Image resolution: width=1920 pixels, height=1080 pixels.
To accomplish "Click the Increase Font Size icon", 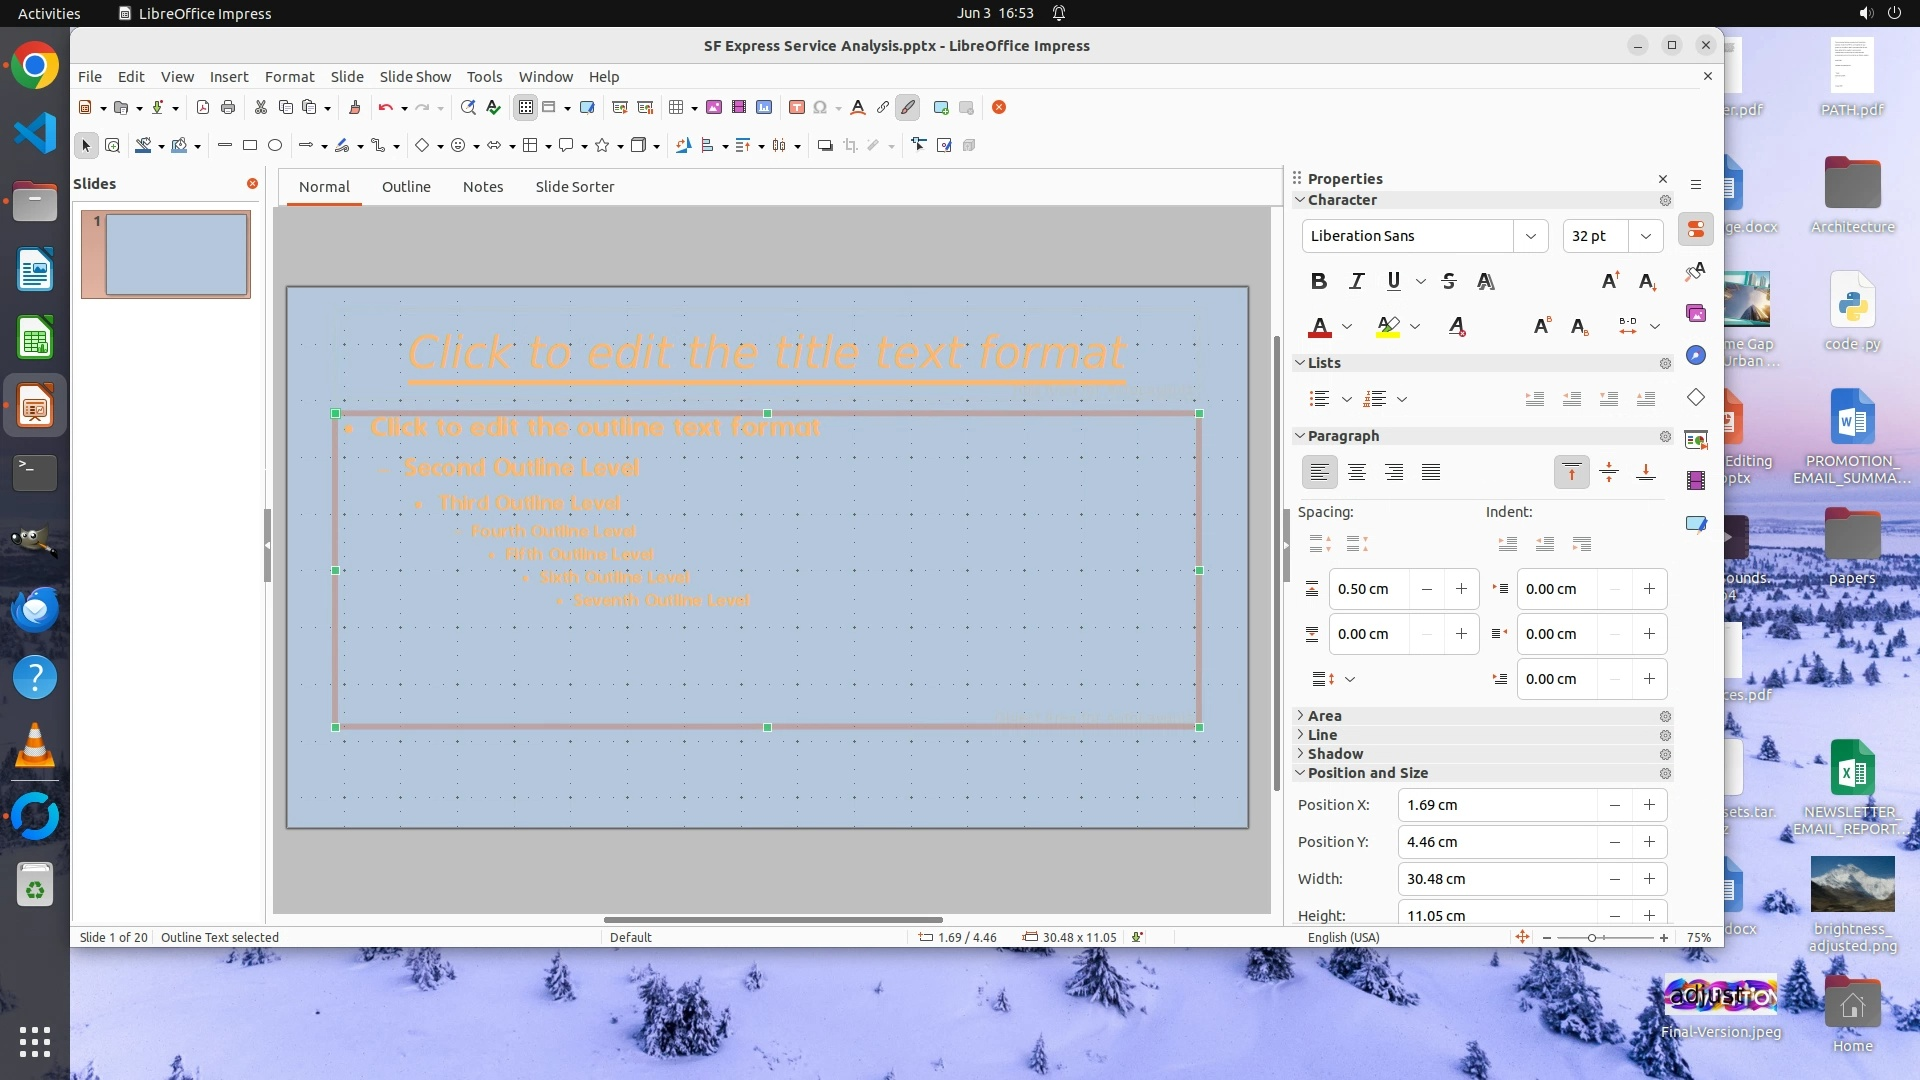I will (x=1609, y=281).
